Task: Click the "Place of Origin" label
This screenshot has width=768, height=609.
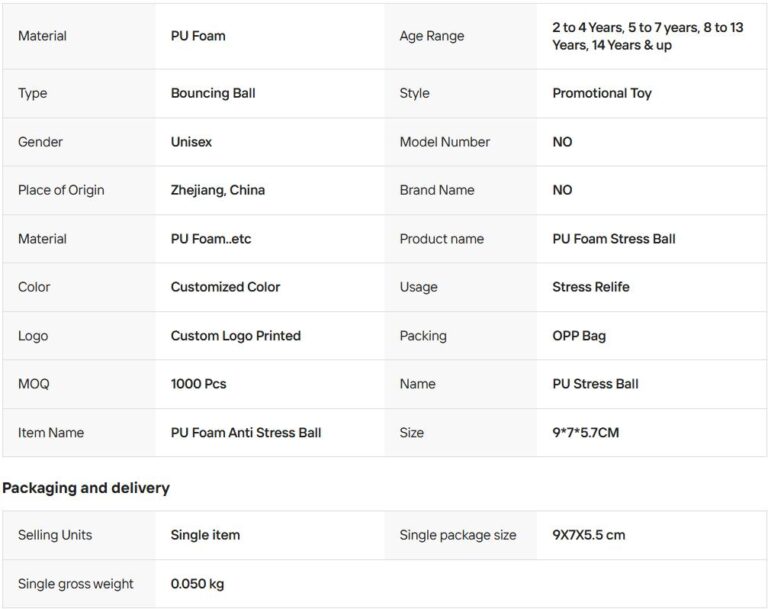Action: point(61,190)
